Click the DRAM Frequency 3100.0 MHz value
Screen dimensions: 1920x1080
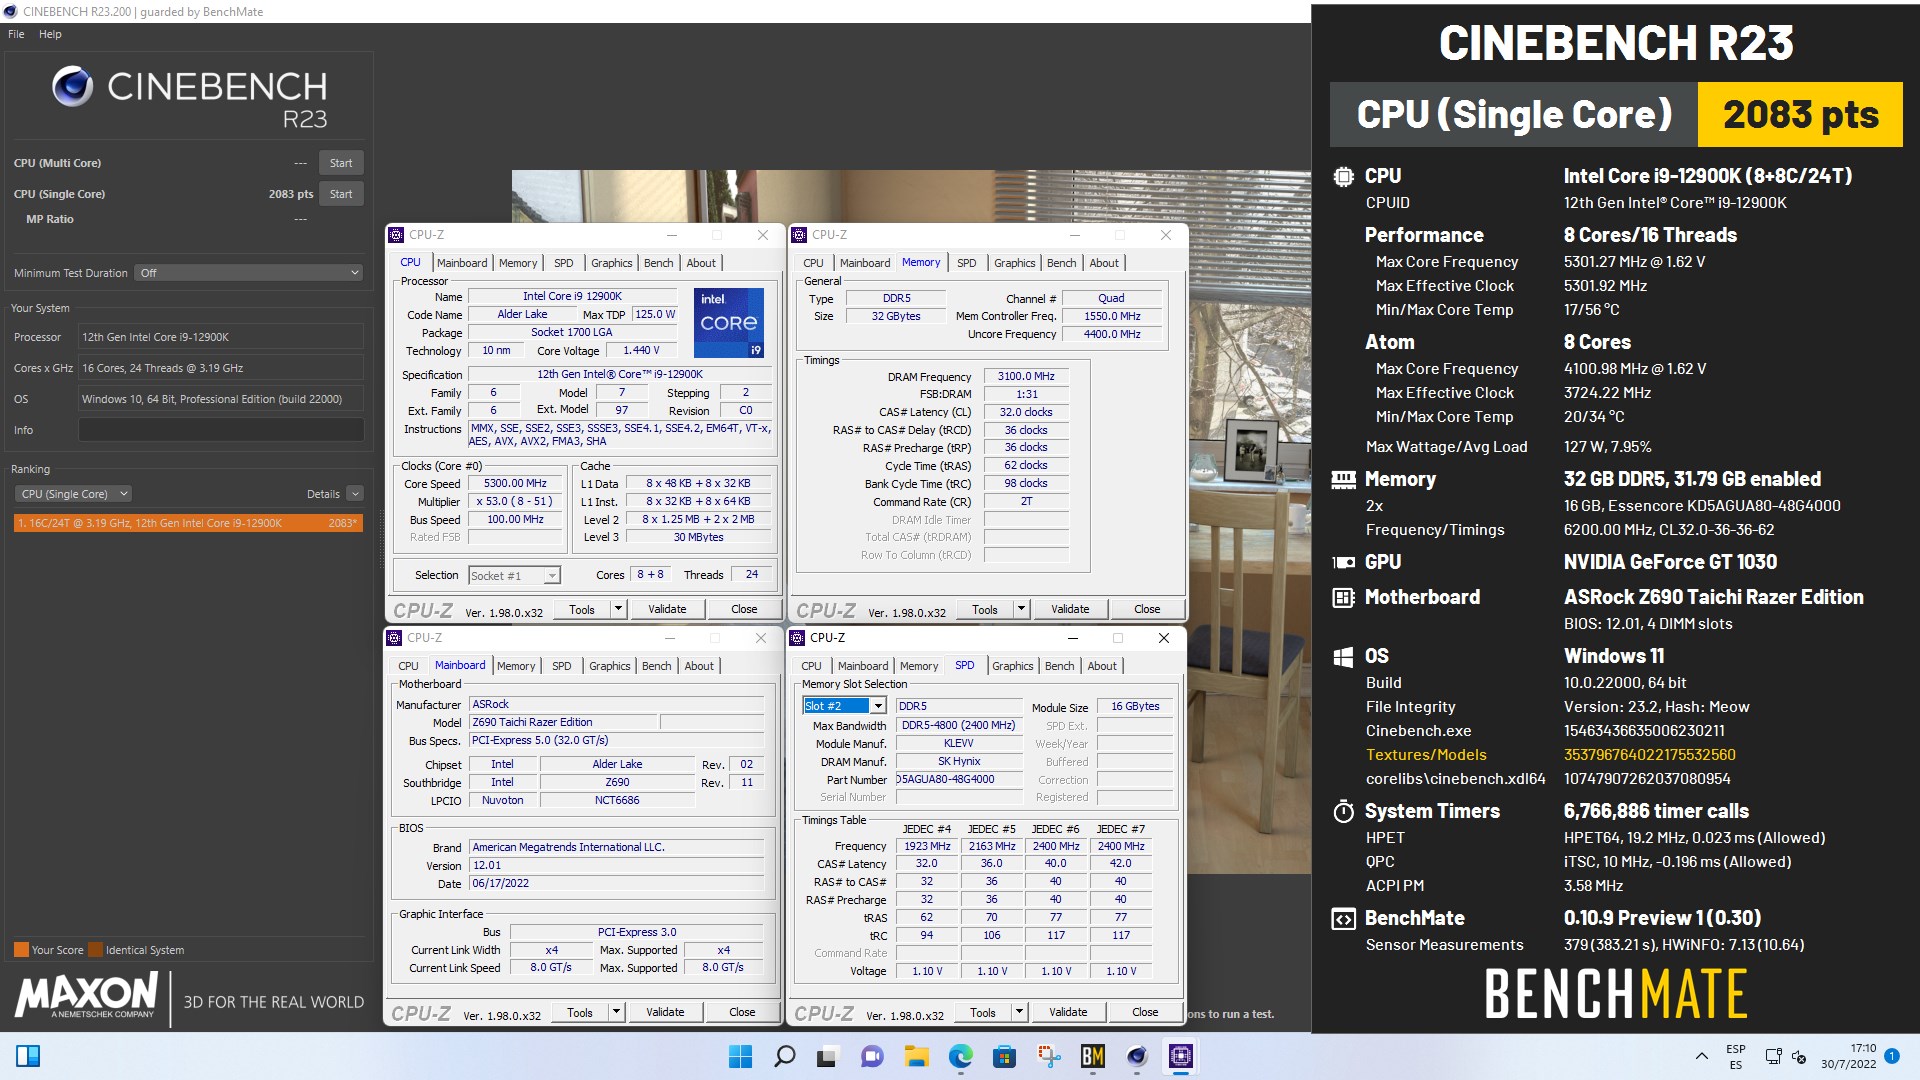tap(1026, 377)
